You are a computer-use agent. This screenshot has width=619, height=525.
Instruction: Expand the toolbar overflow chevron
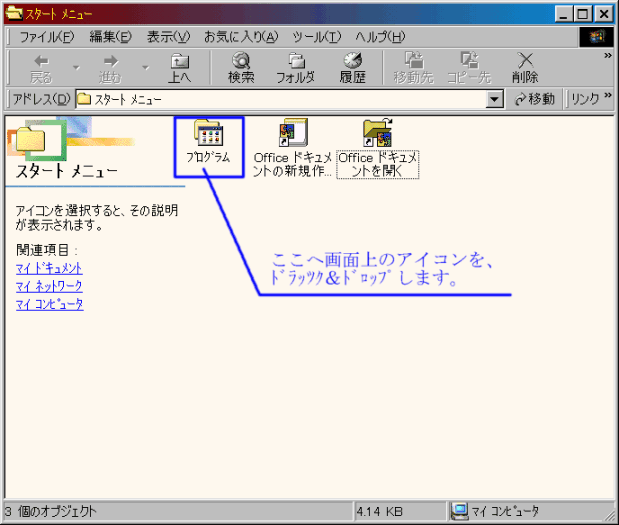[x=607, y=57]
